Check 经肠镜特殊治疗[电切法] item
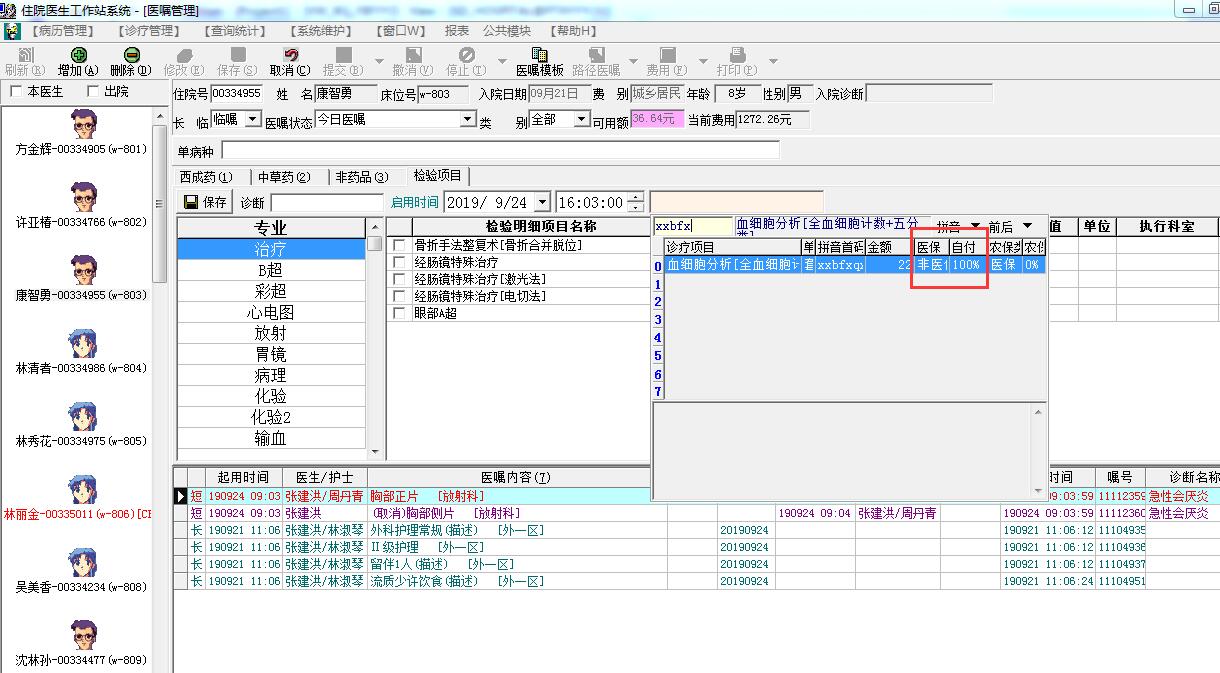 (x=400, y=296)
